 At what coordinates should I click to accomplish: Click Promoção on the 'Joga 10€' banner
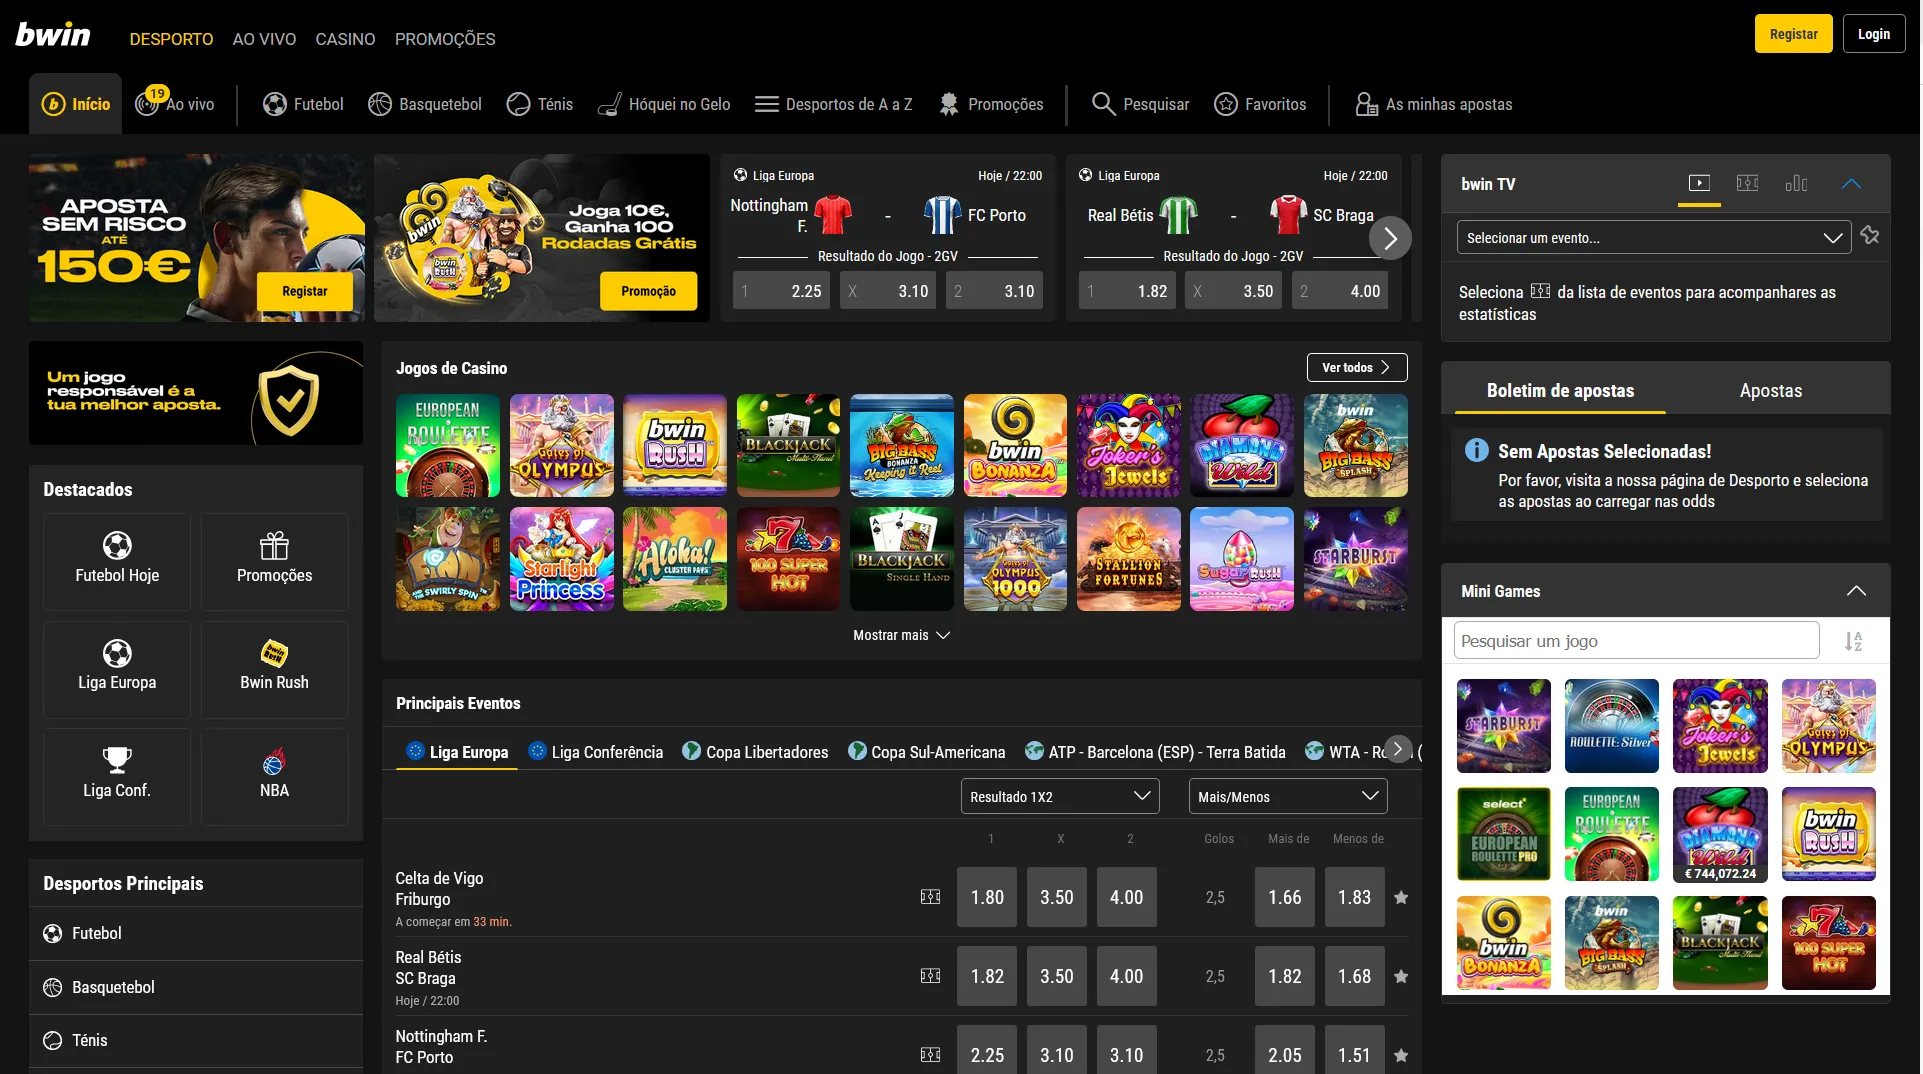(648, 291)
